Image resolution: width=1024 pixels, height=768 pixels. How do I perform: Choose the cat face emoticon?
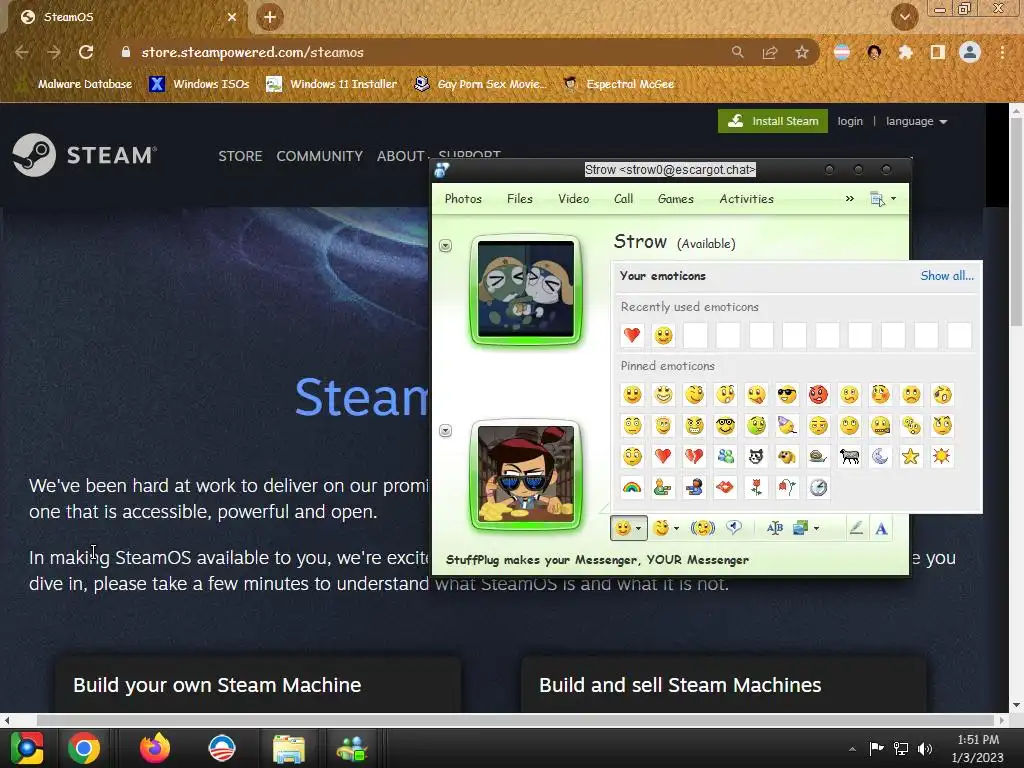point(756,456)
